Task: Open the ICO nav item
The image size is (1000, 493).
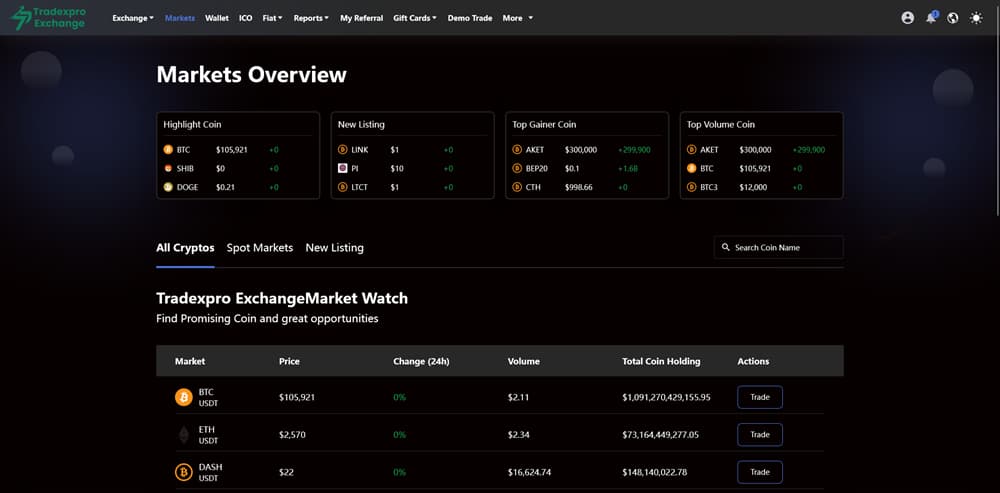Action: click(x=246, y=18)
